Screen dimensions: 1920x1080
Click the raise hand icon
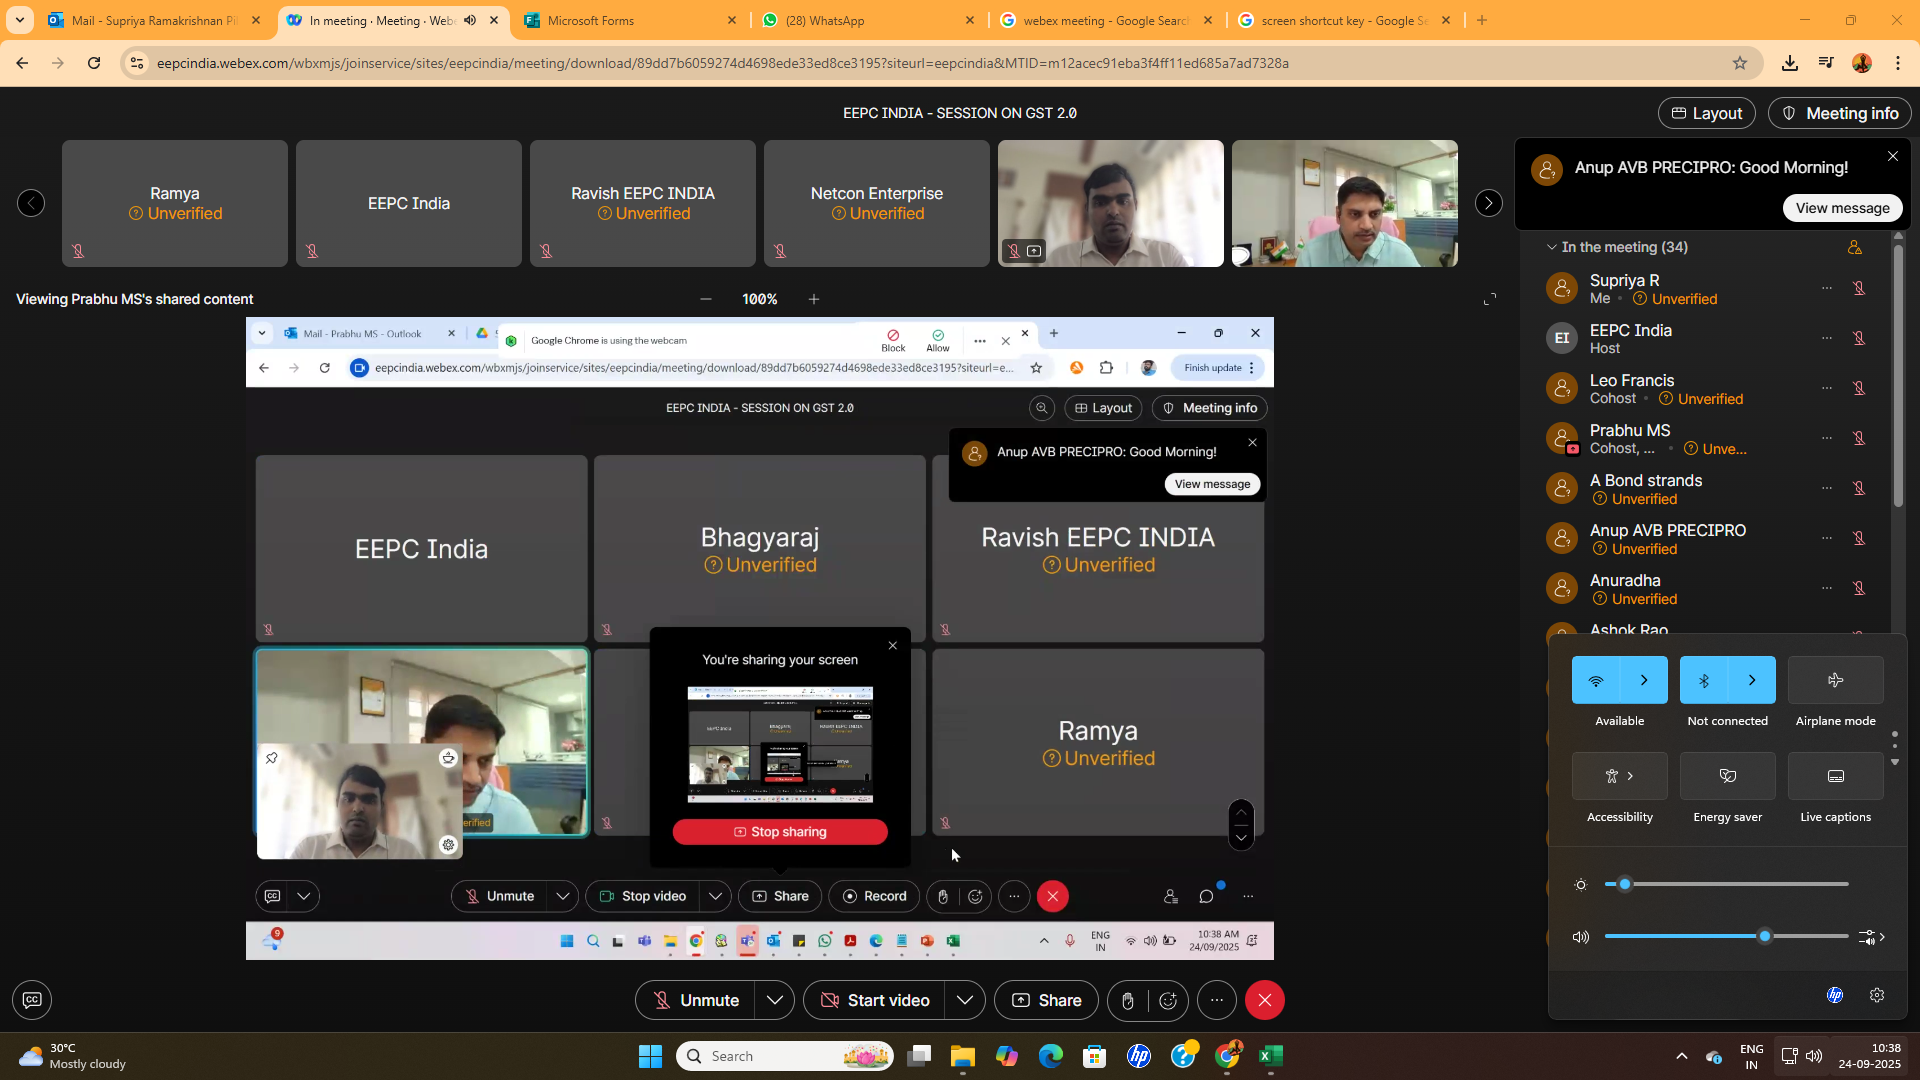(1127, 1001)
